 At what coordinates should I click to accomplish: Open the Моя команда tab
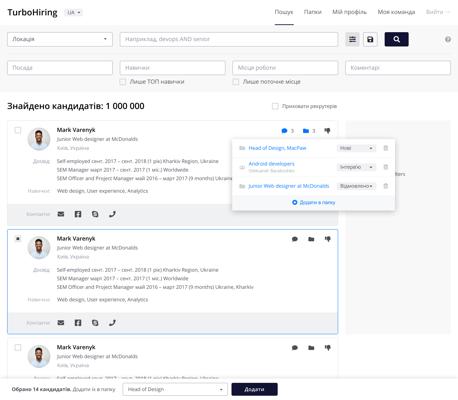coord(396,12)
